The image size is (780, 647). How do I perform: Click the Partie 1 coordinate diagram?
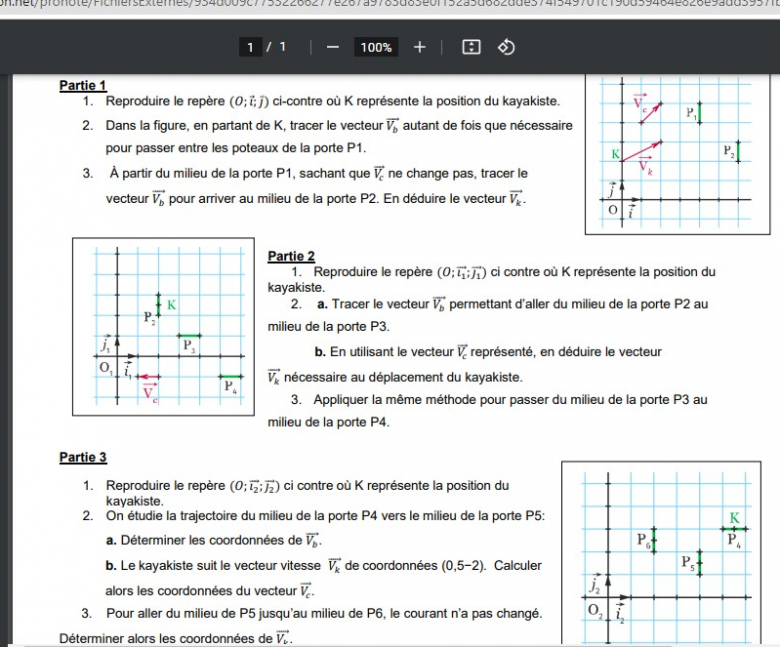(677, 154)
